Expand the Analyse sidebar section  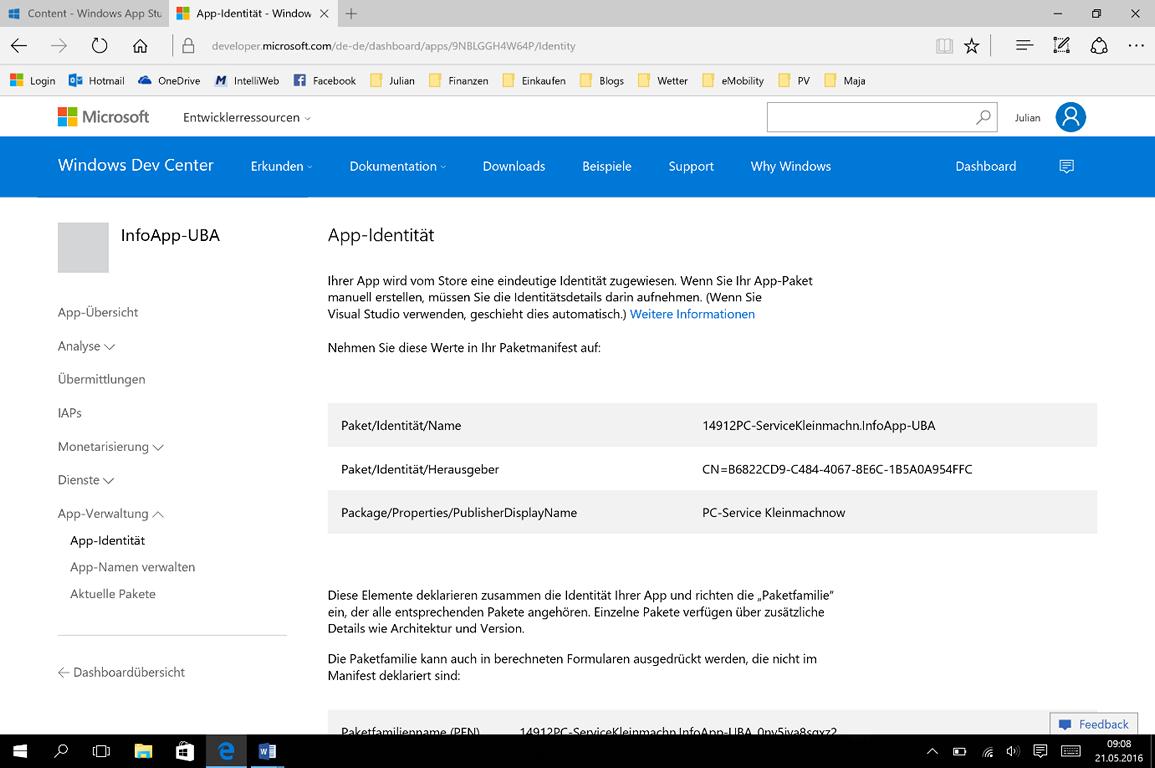click(x=86, y=346)
